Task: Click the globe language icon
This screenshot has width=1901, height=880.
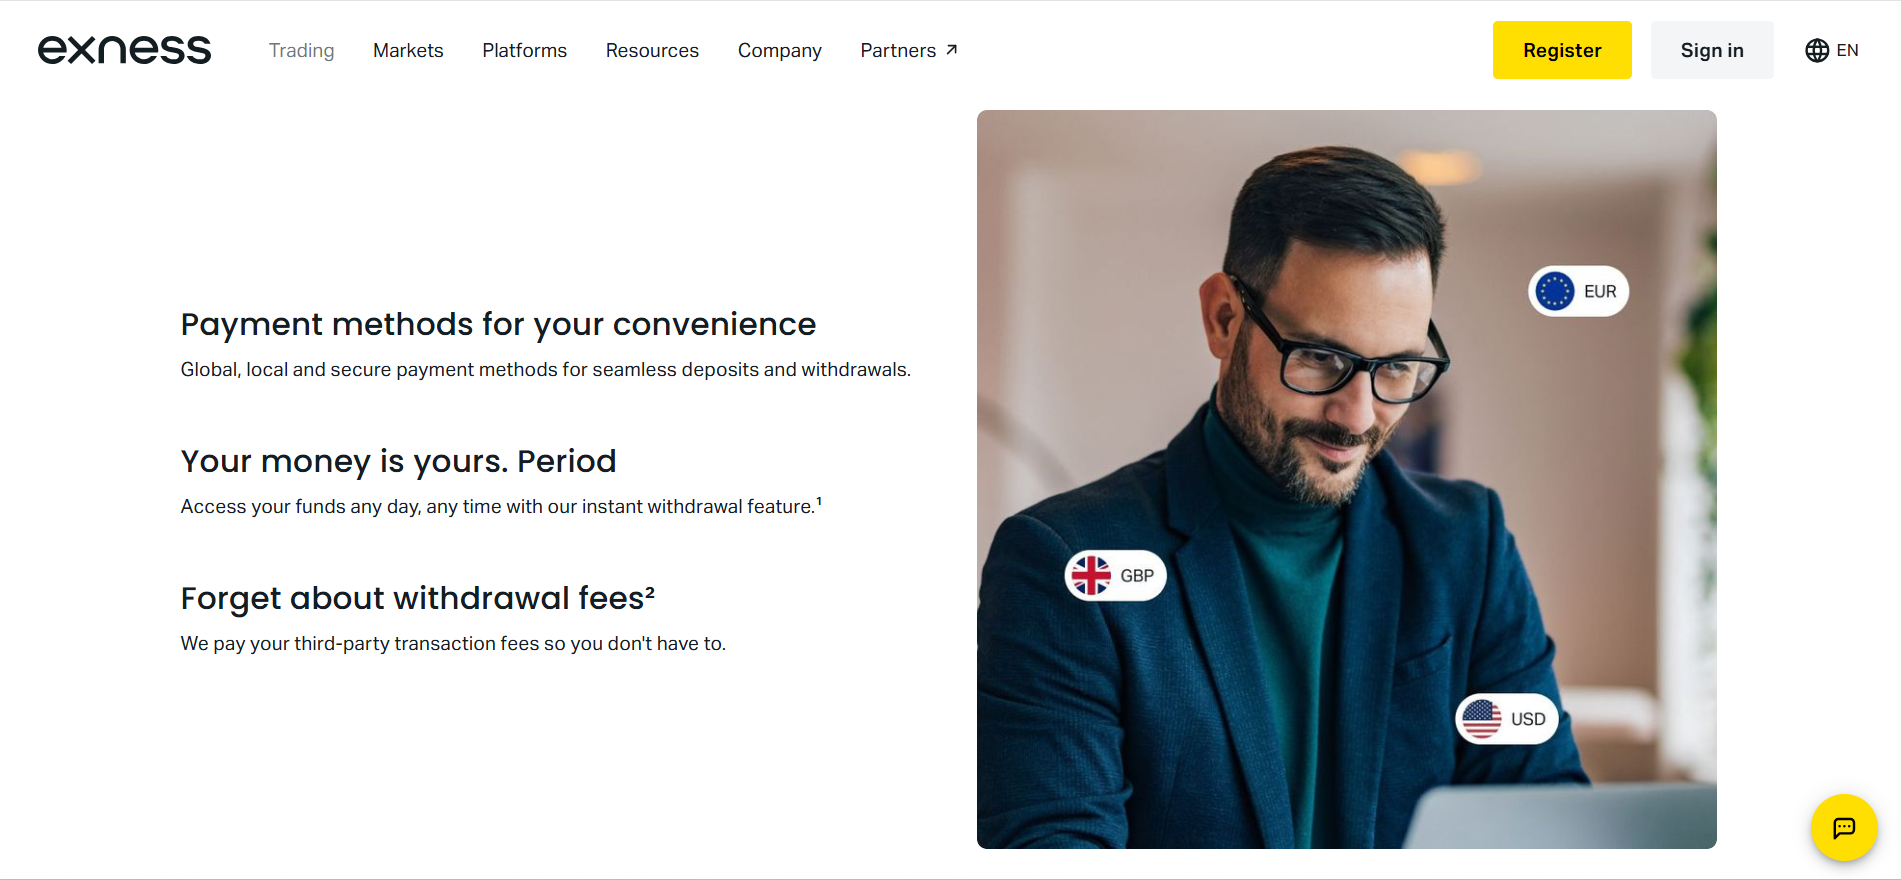Action: pos(1817,50)
